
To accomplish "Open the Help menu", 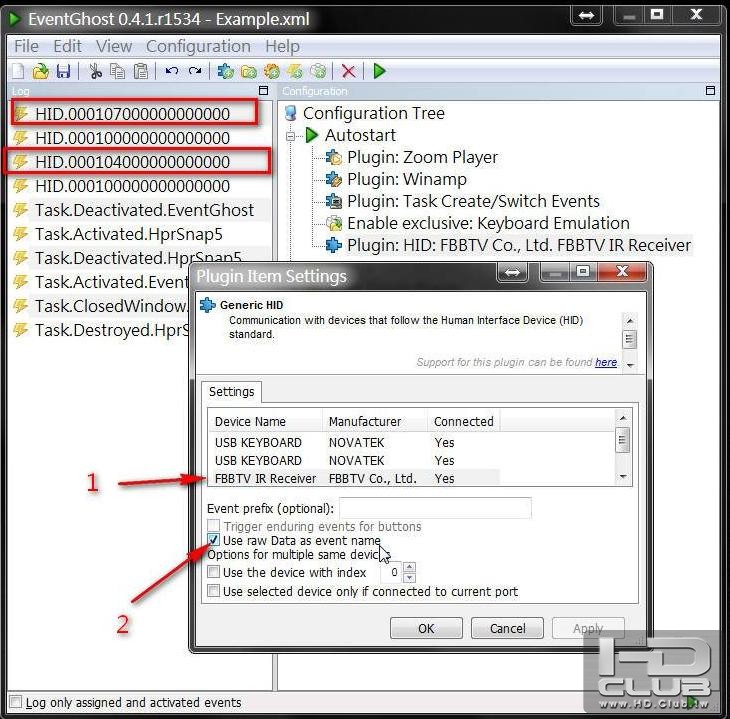I will 282,46.
